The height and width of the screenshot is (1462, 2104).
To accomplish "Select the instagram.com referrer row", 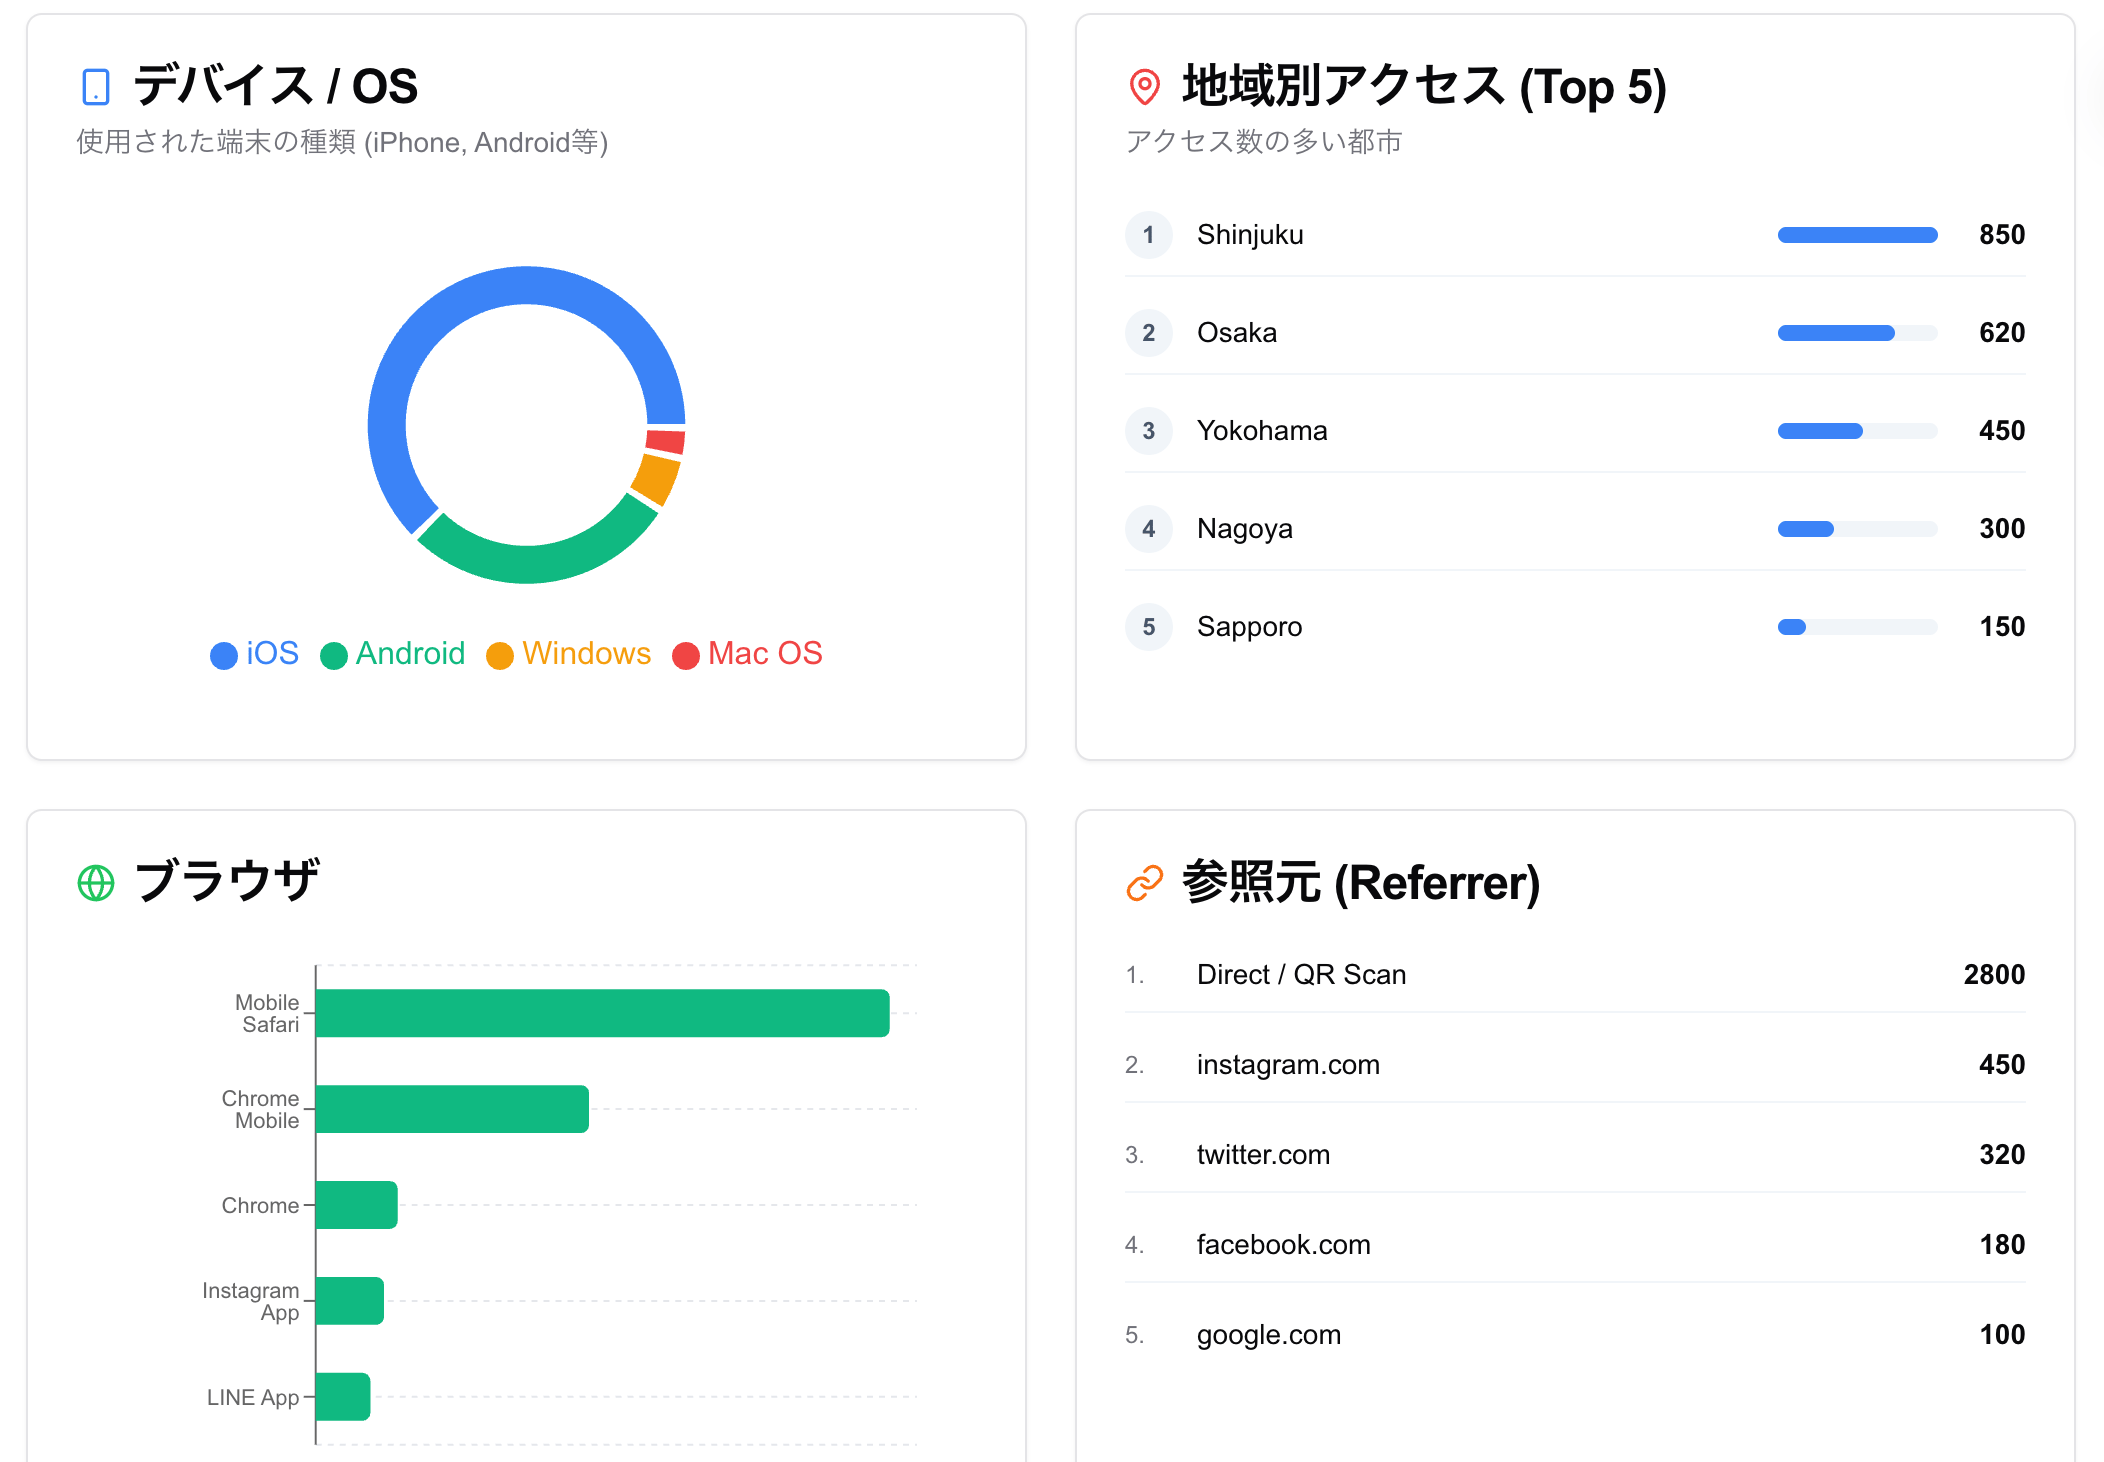I will [1288, 1065].
